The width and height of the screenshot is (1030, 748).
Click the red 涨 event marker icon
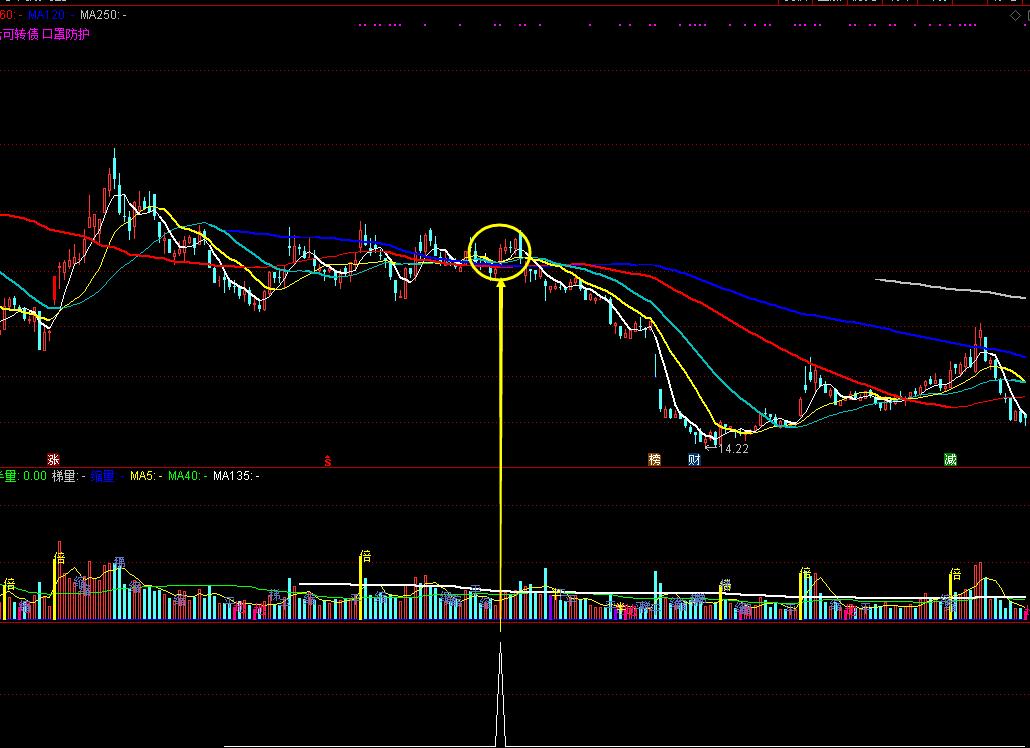(x=53, y=460)
